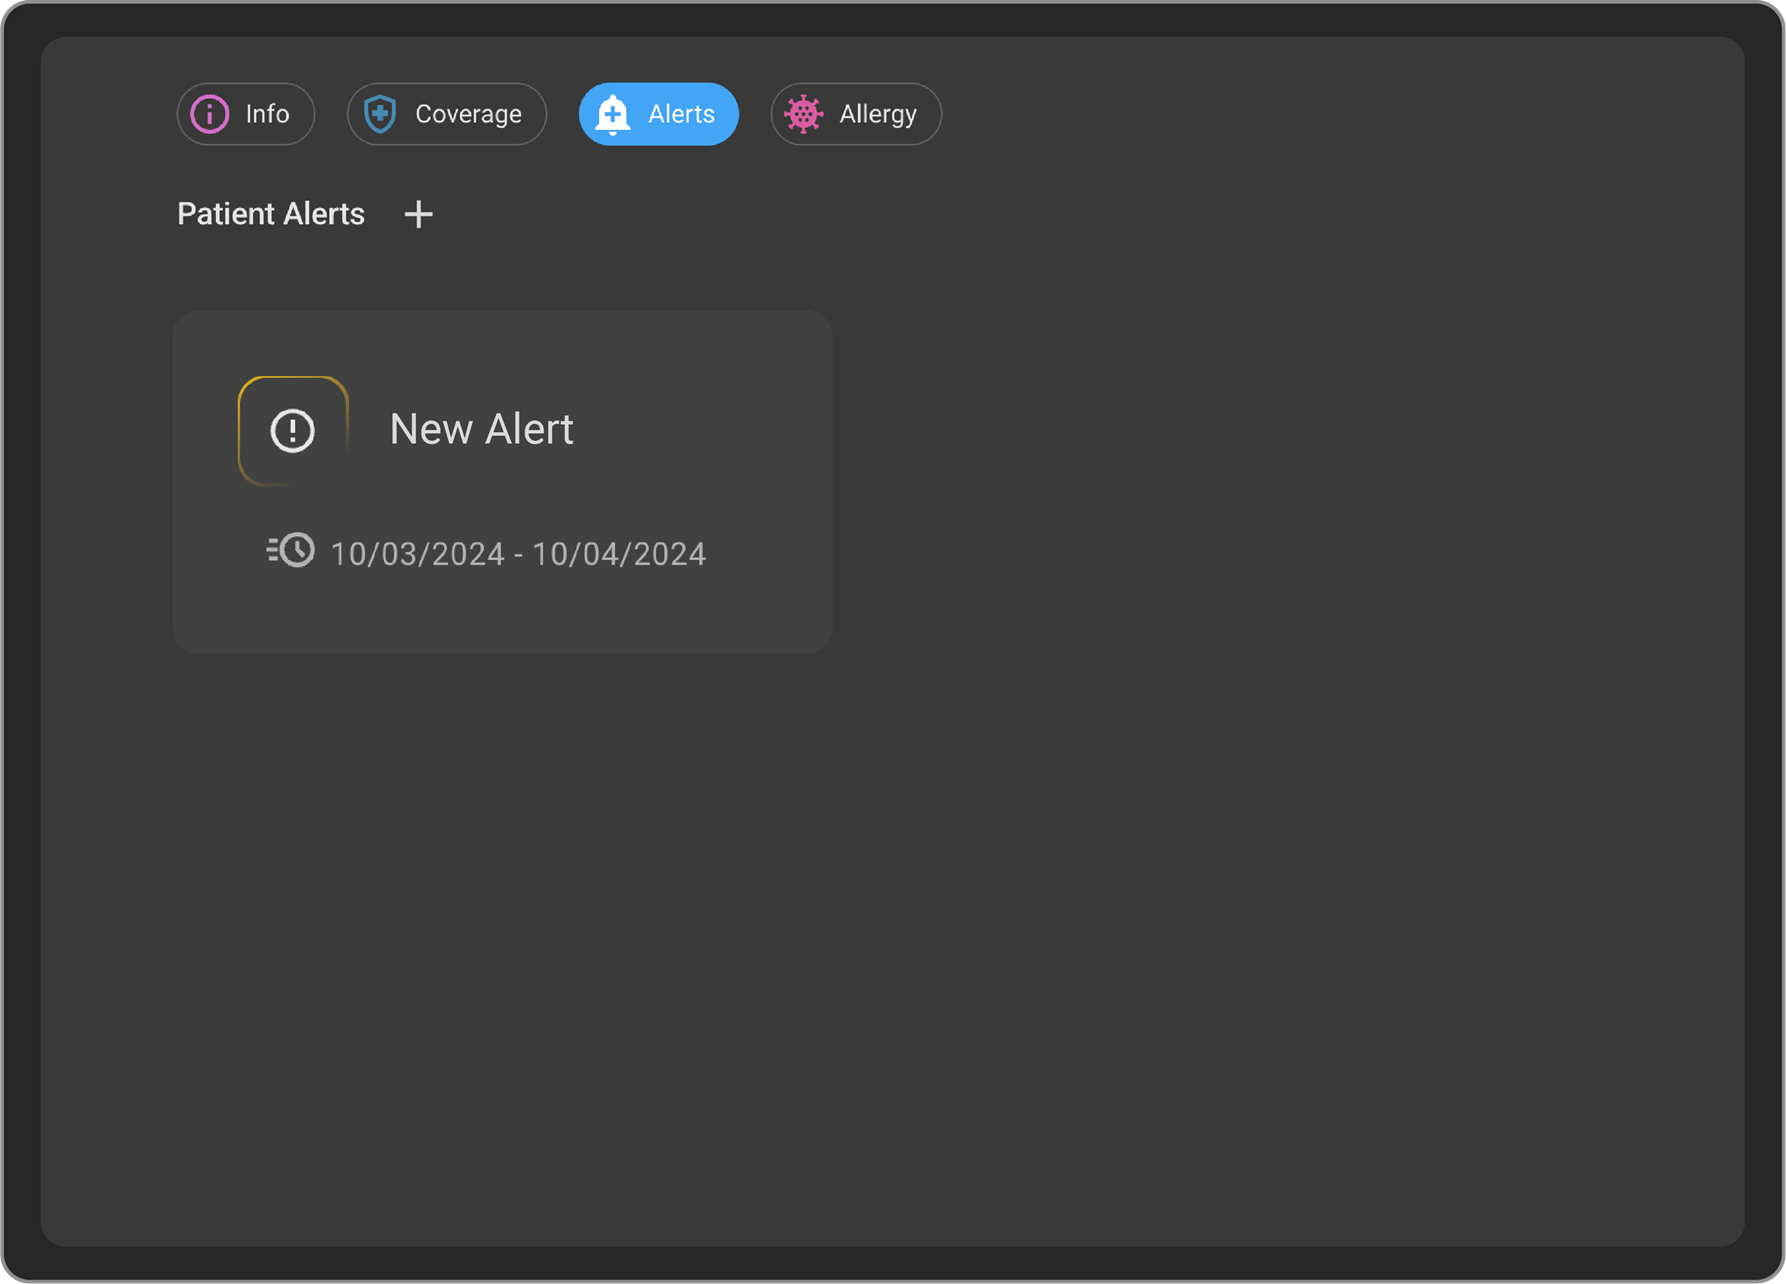
Task: Go to the Allergy tab
Action: [x=855, y=114]
